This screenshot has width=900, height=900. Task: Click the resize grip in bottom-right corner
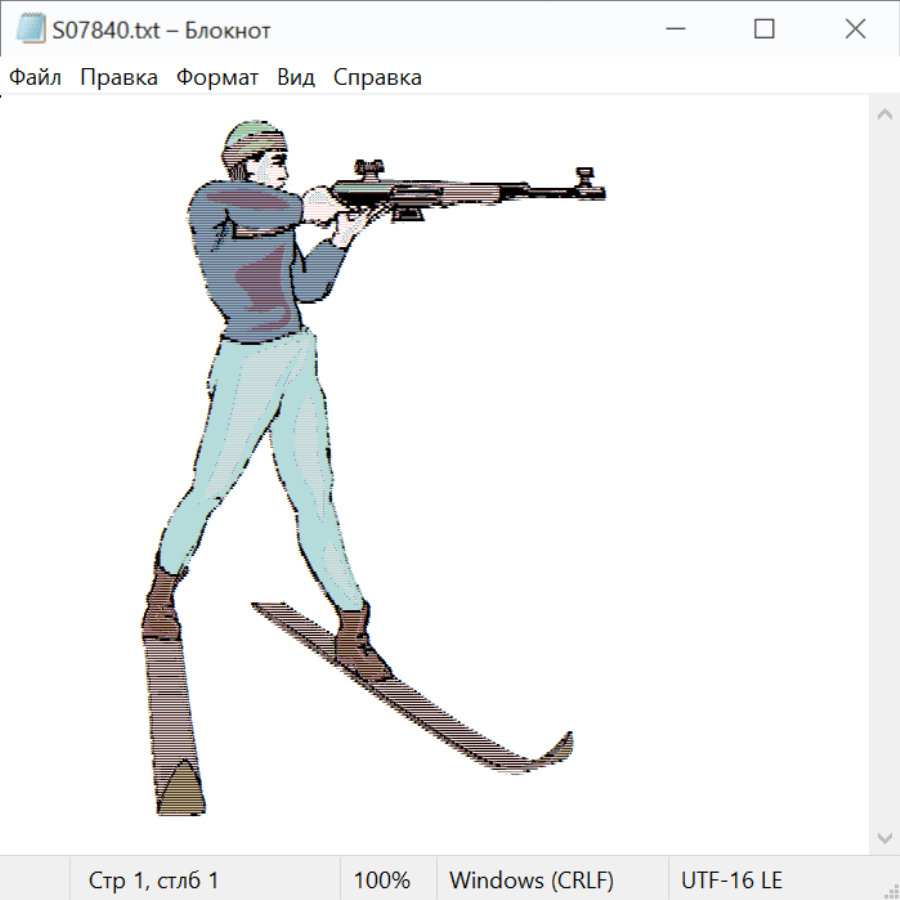coord(890,890)
